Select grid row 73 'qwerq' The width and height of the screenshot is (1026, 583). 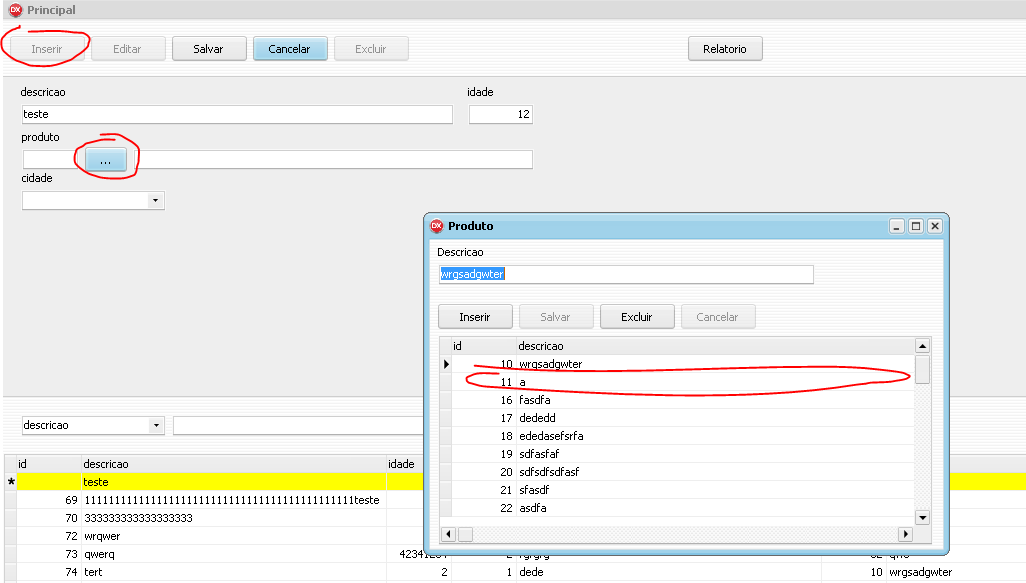(150, 554)
